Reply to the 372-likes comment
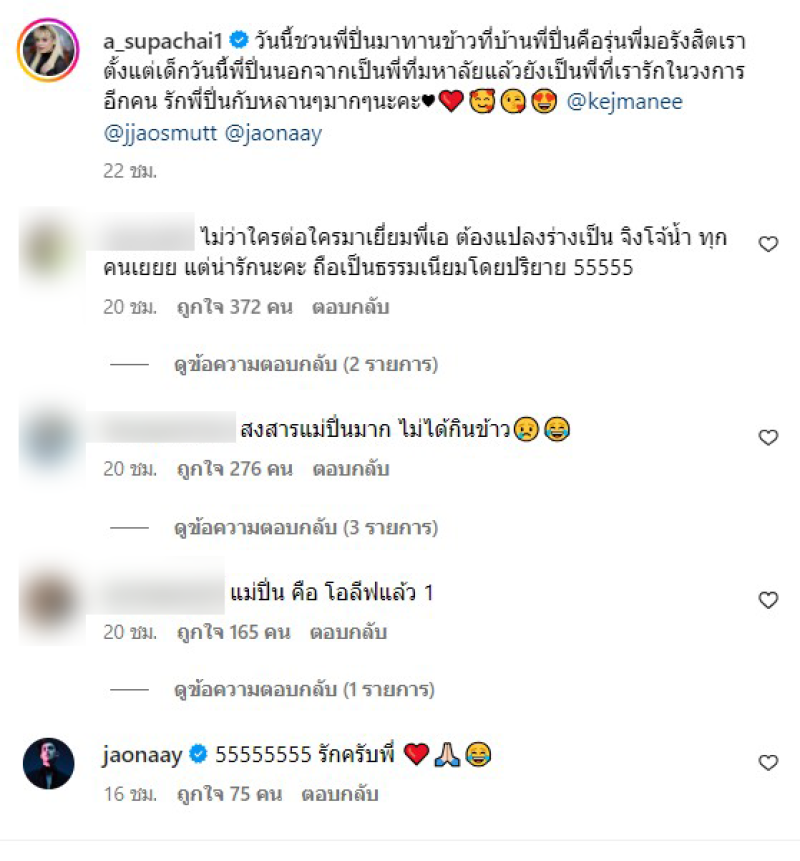The height and width of the screenshot is (861, 800). point(350,307)
